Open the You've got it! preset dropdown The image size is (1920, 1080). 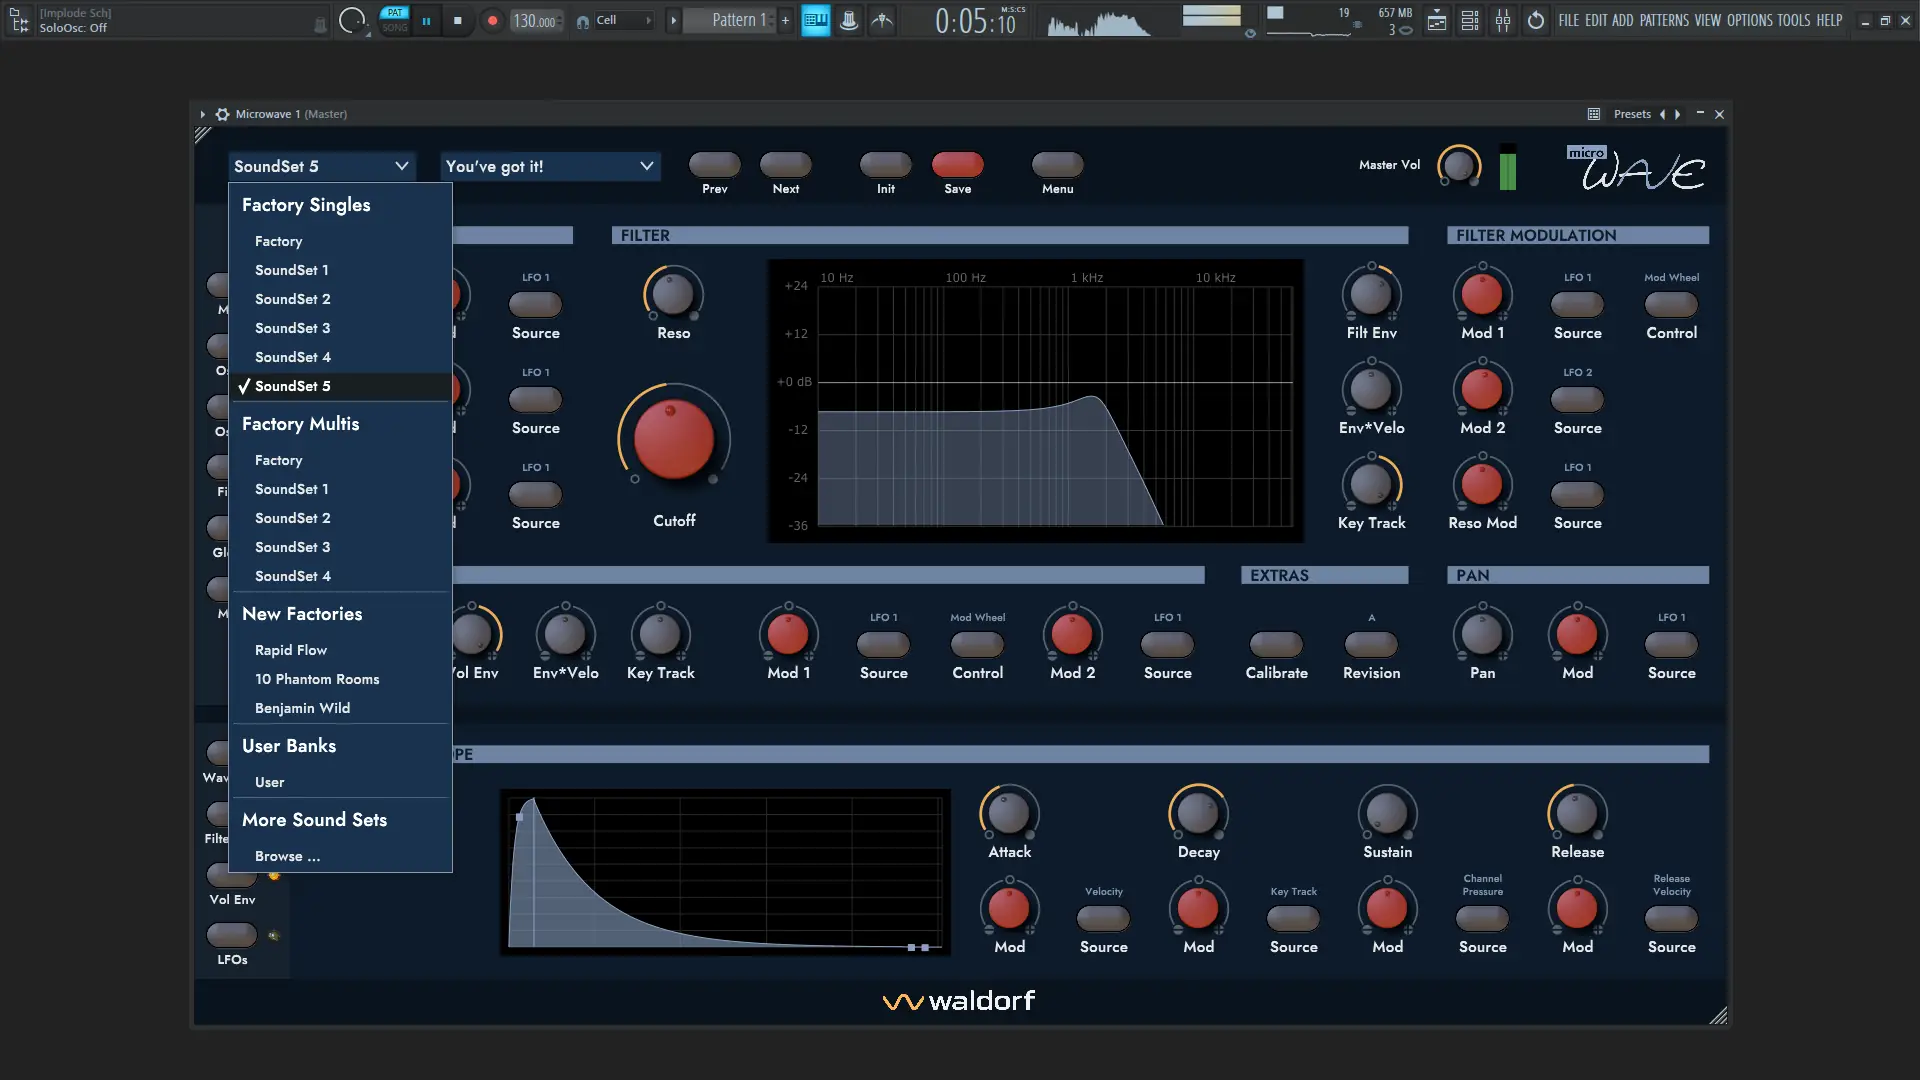[549, 166]
